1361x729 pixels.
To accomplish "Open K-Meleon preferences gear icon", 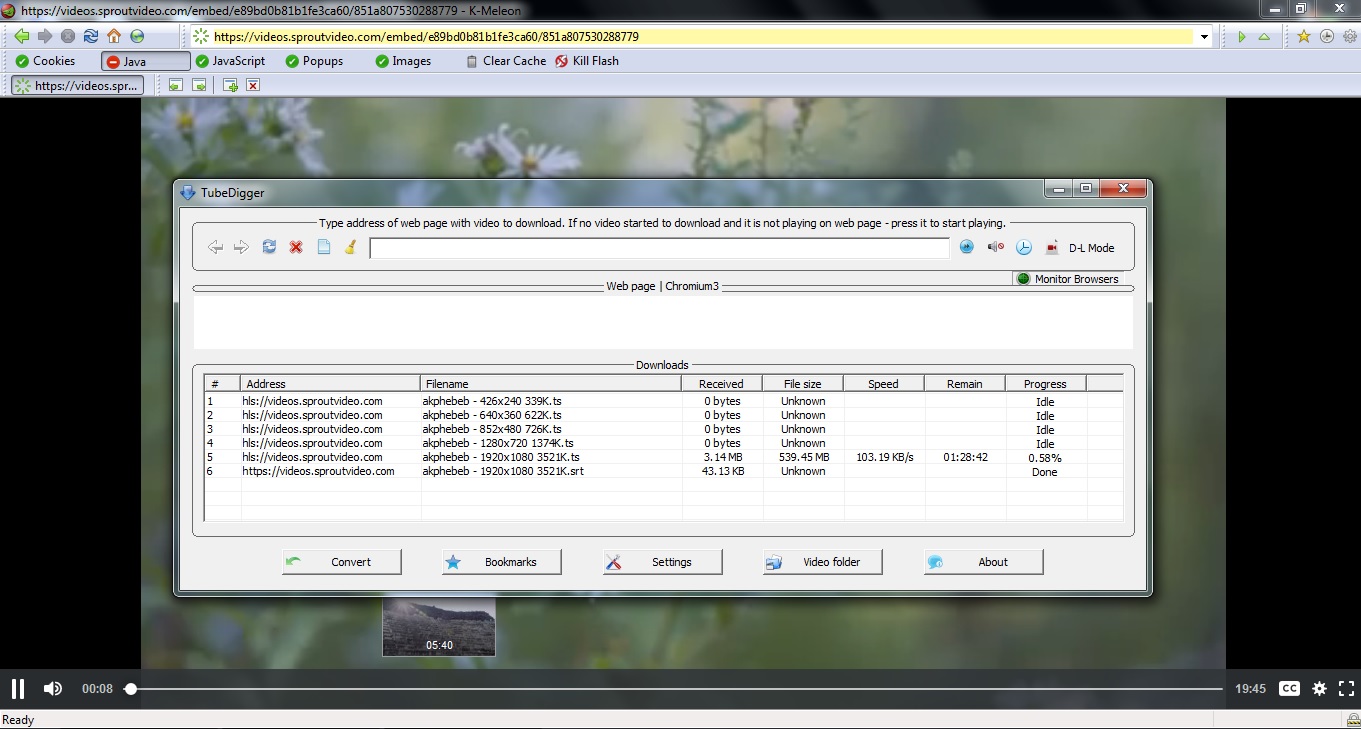I will (1350, 36).
